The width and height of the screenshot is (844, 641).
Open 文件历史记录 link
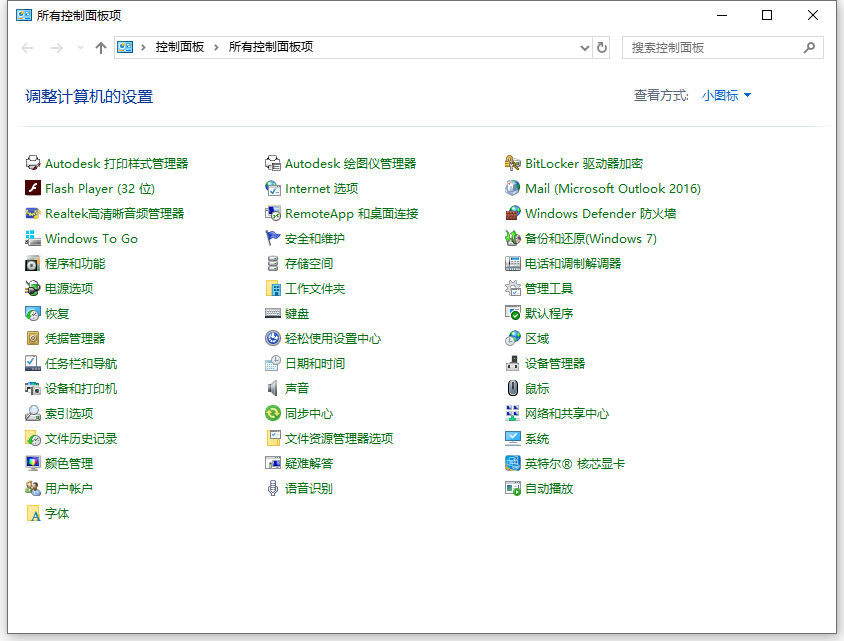[81, 439]
